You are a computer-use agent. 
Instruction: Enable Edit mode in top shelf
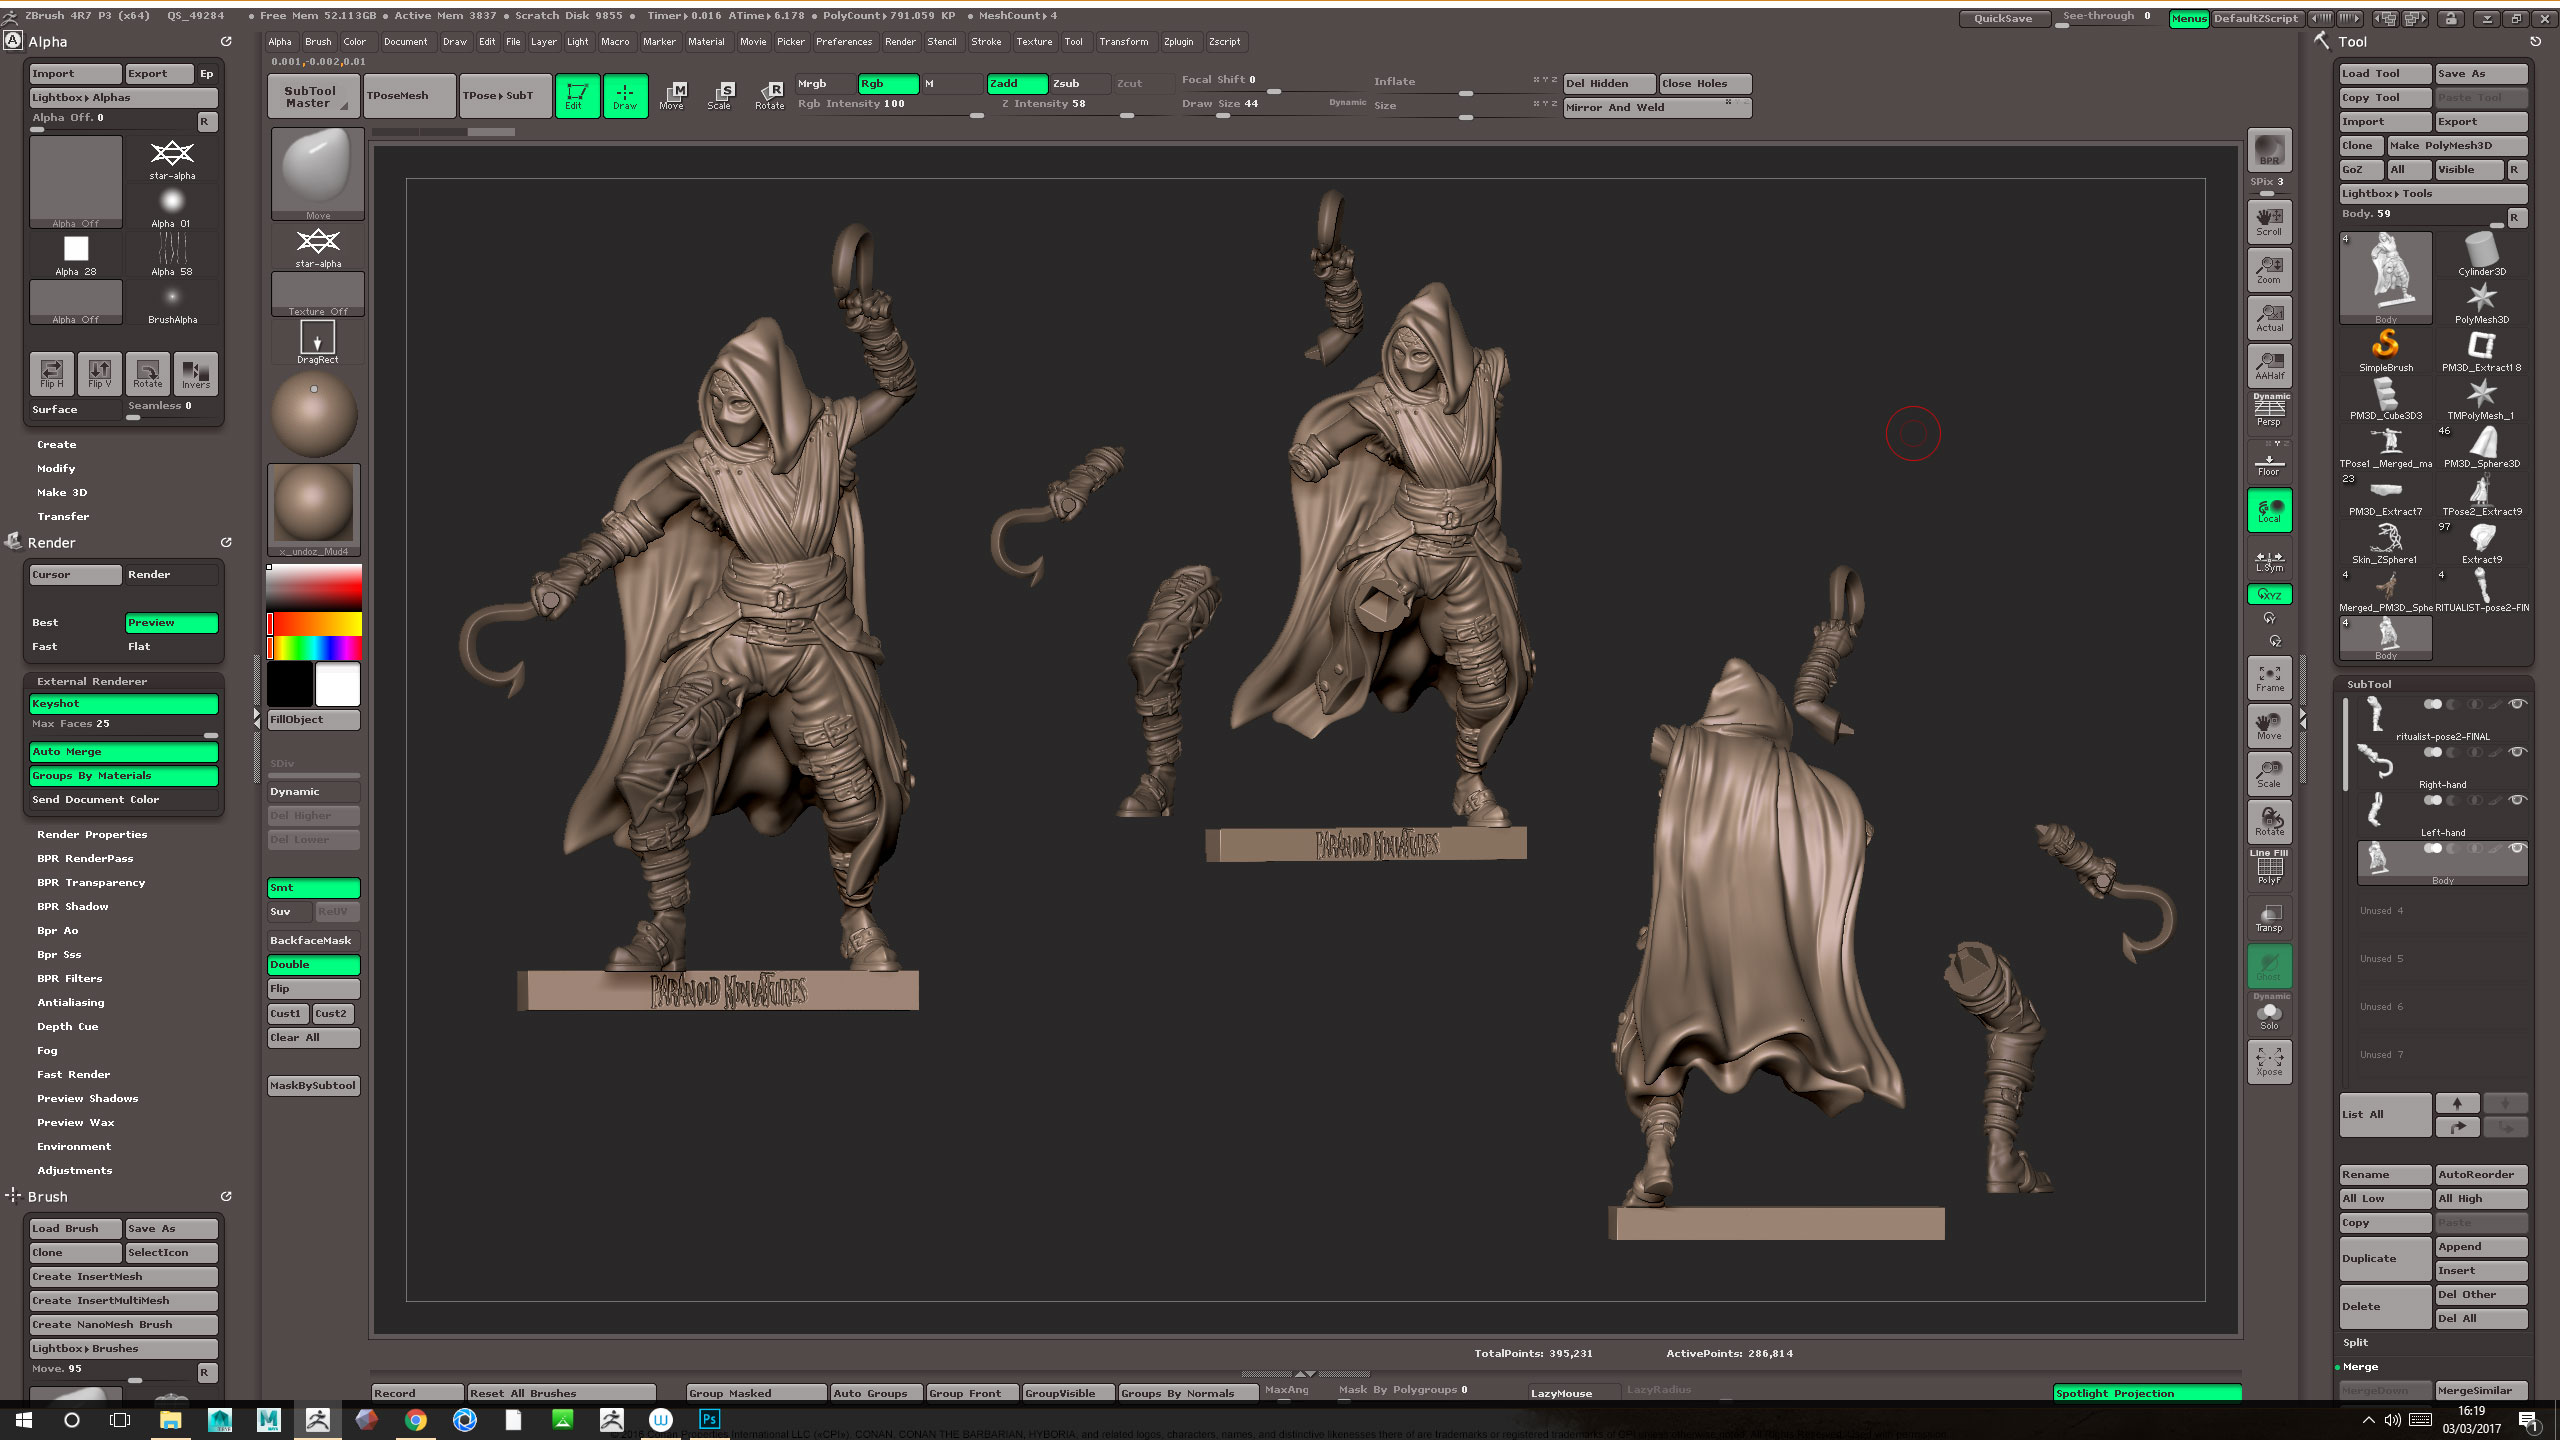577,96
